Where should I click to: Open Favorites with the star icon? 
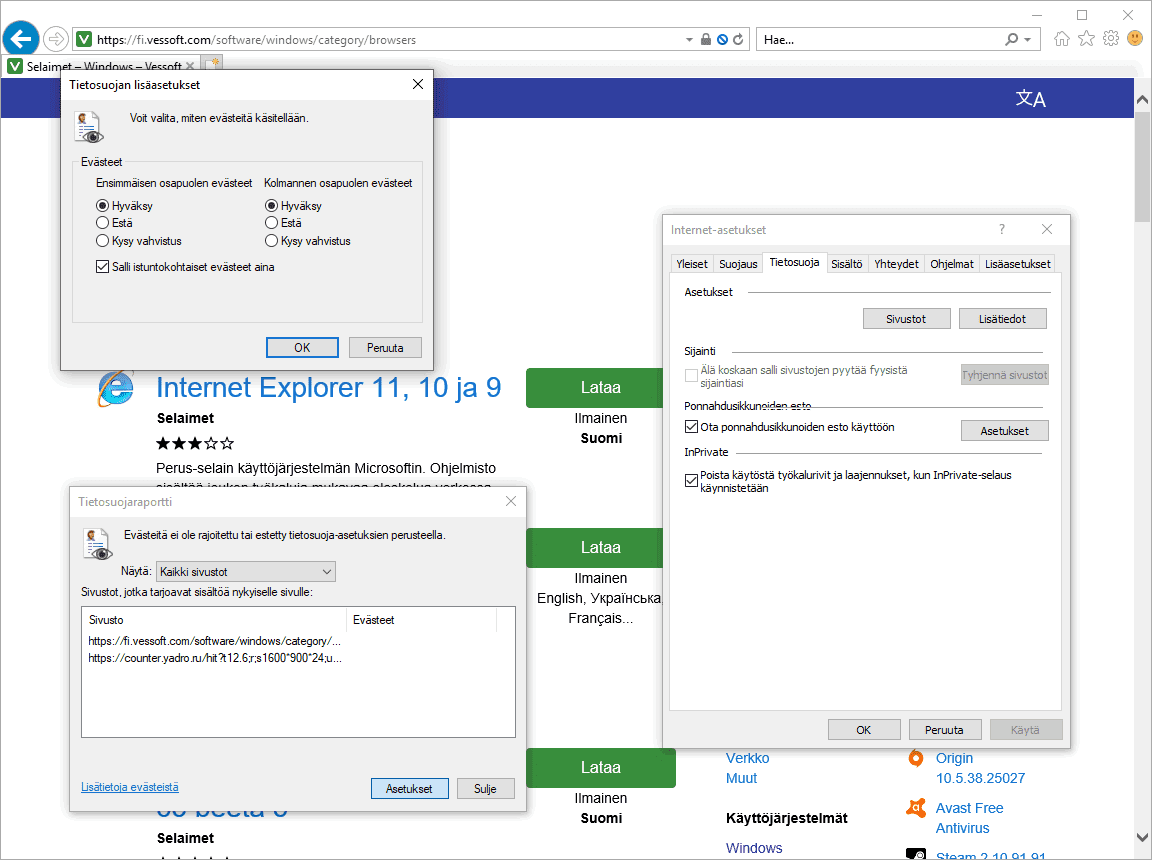pos(1086,39)
